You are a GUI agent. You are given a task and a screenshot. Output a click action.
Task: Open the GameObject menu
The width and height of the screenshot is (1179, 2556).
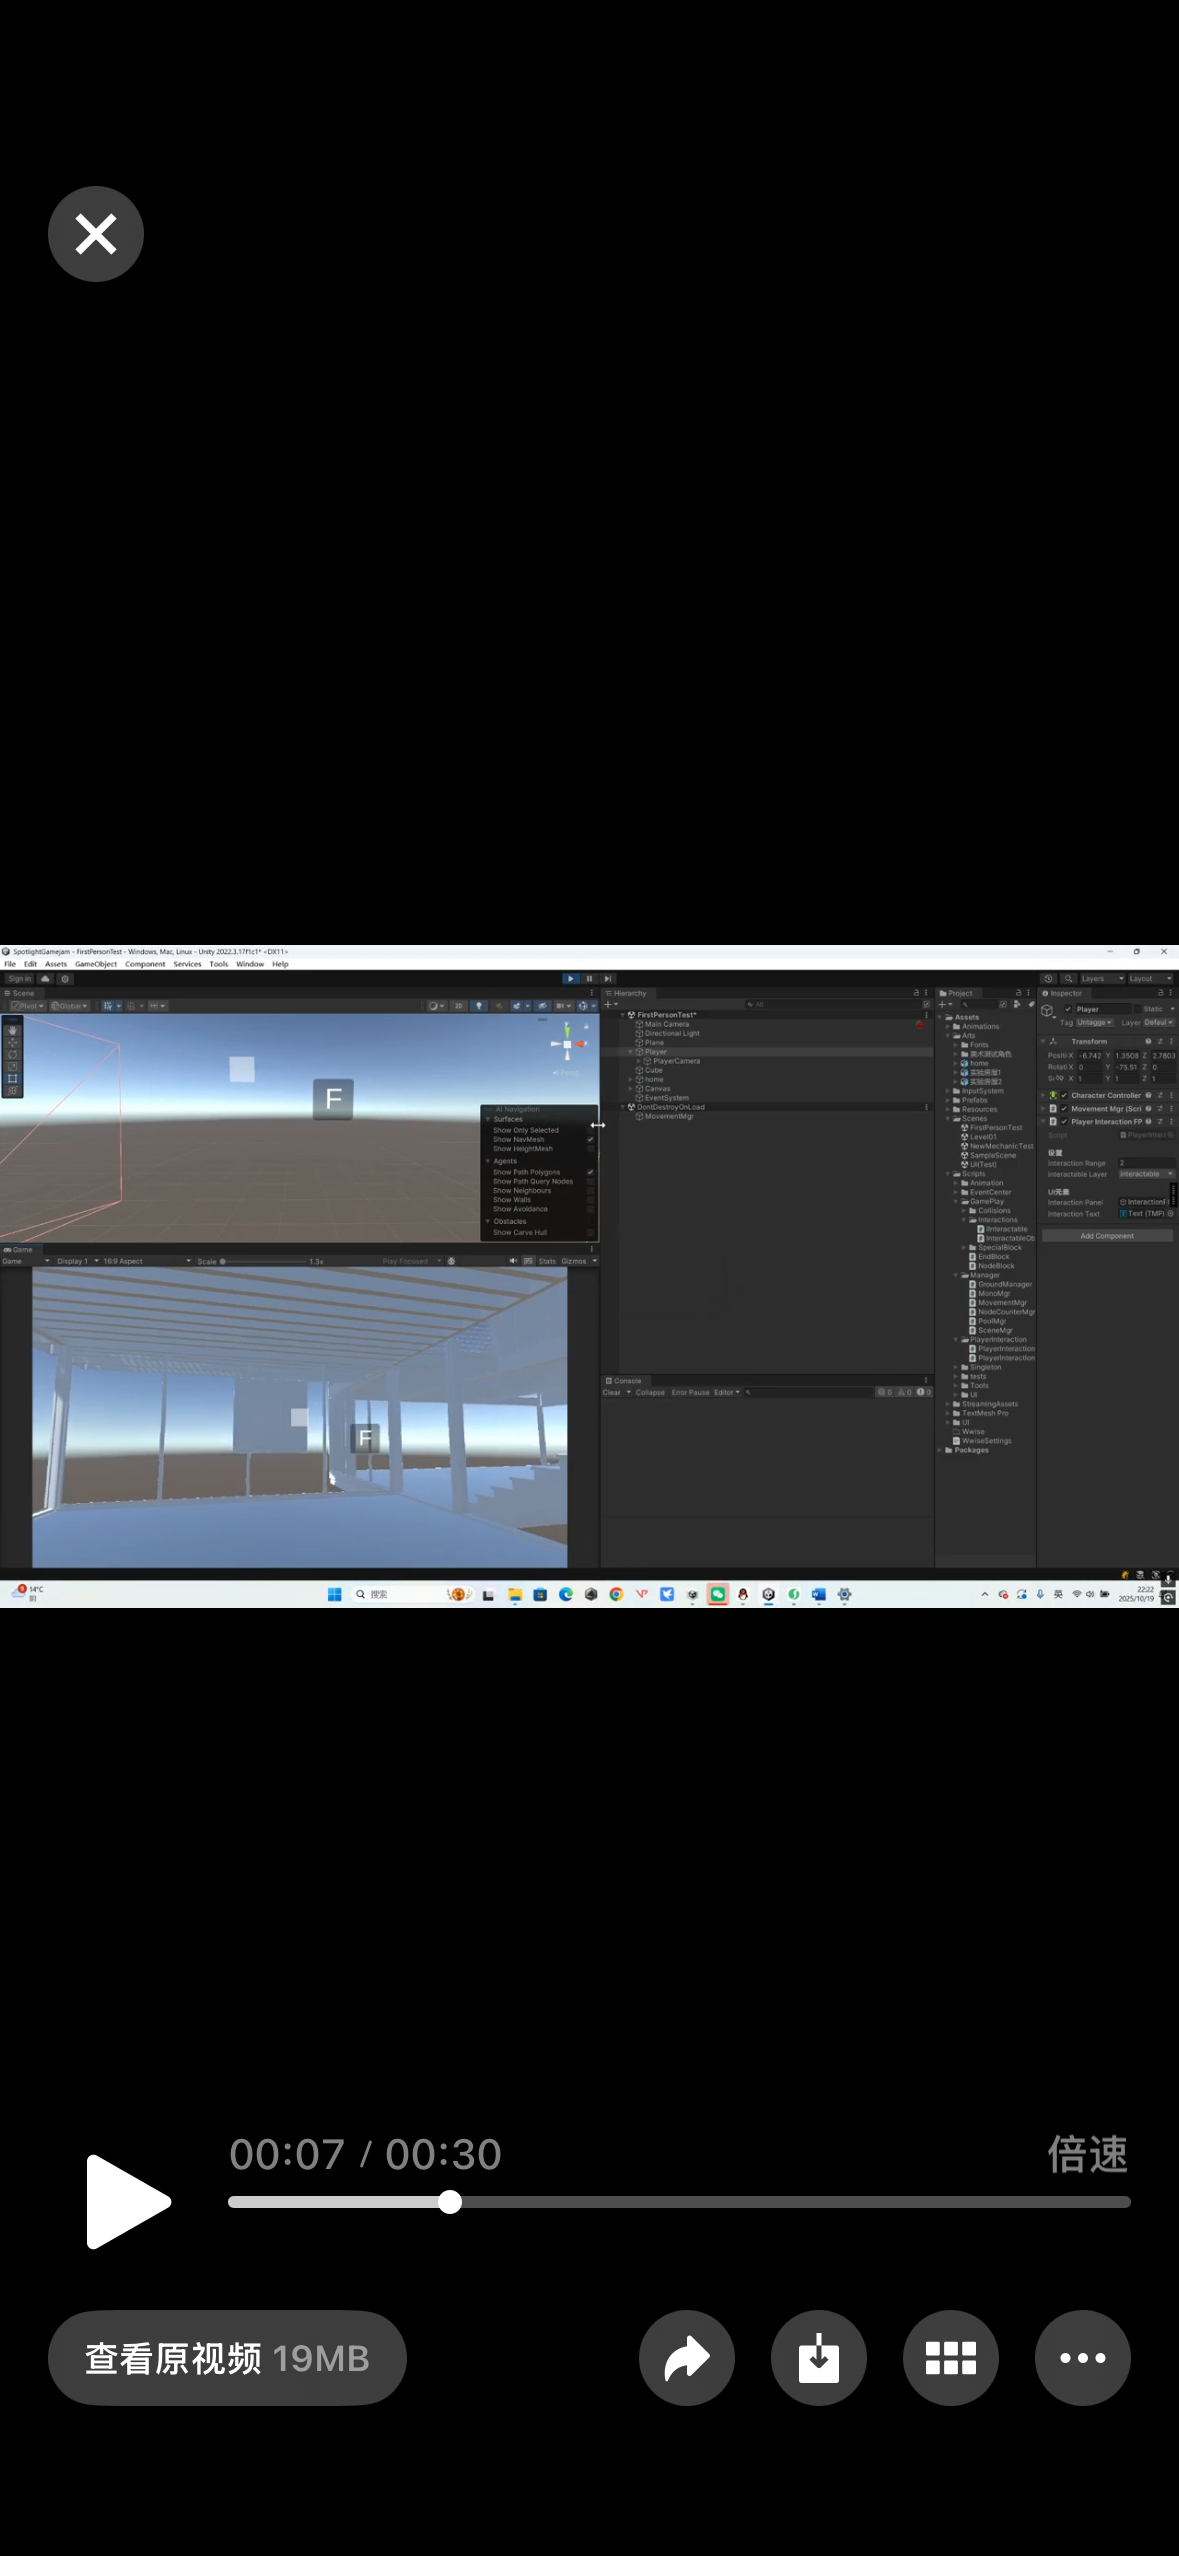96,964
